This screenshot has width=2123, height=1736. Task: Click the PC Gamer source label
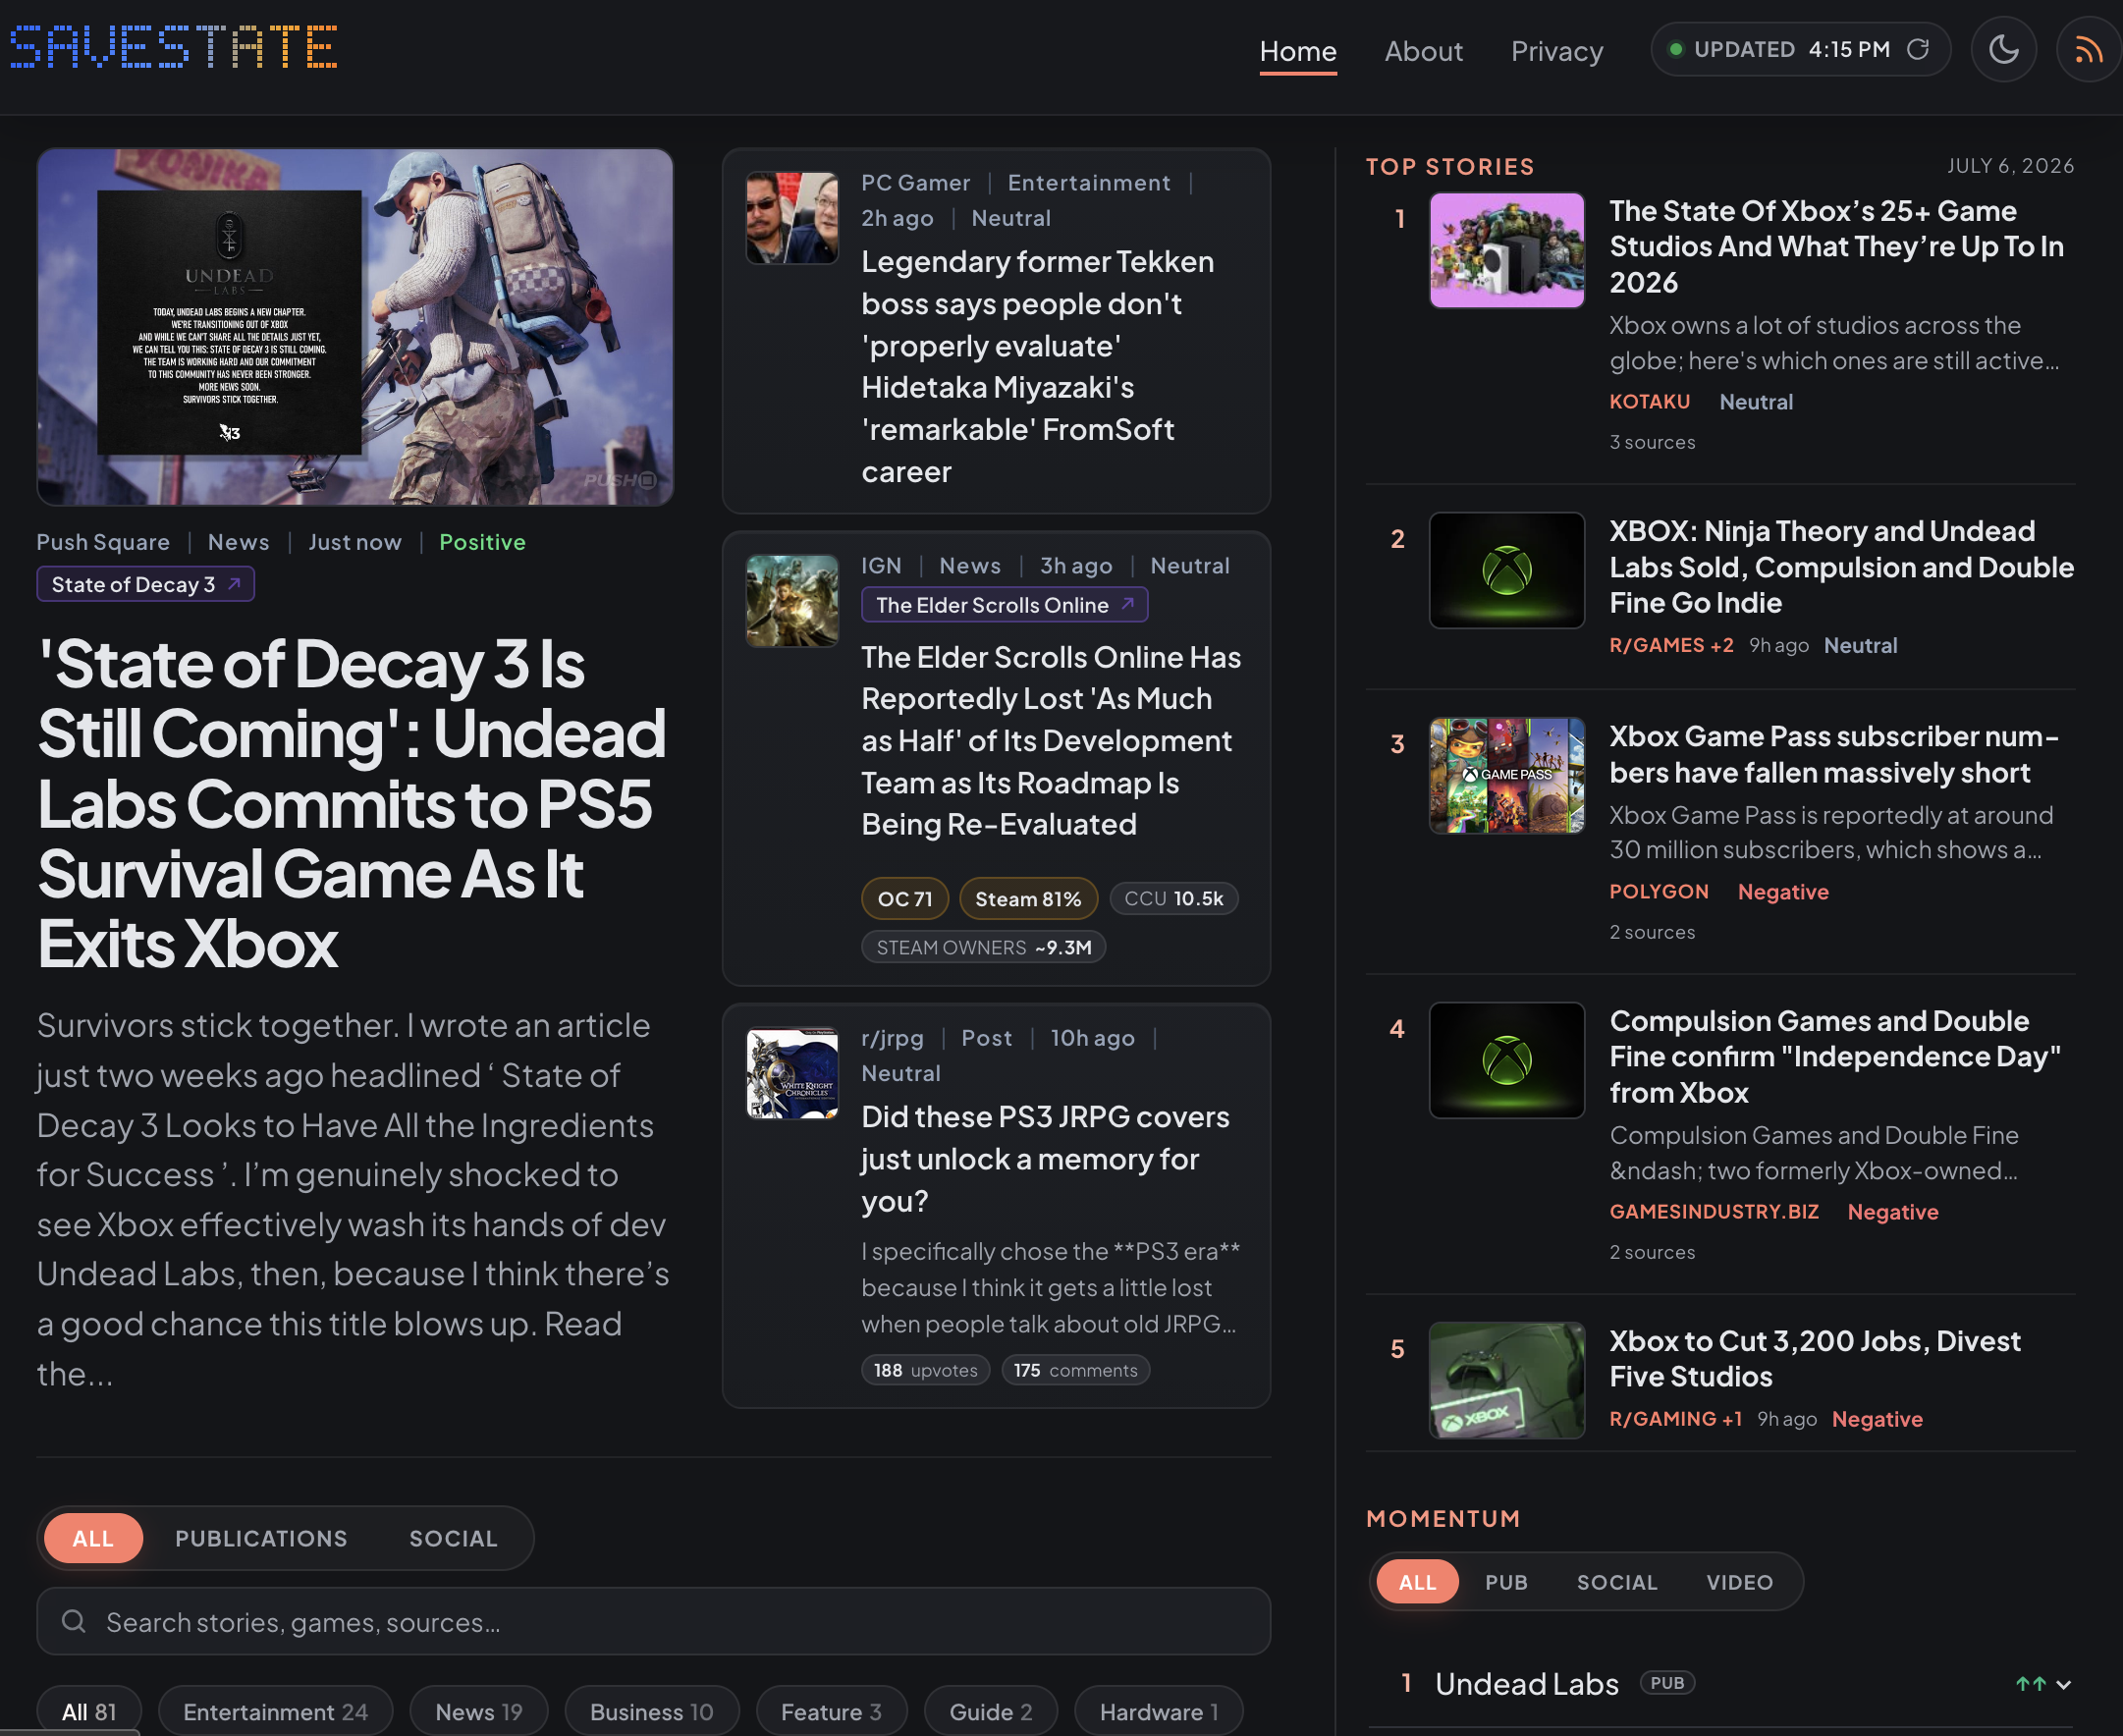915,182
